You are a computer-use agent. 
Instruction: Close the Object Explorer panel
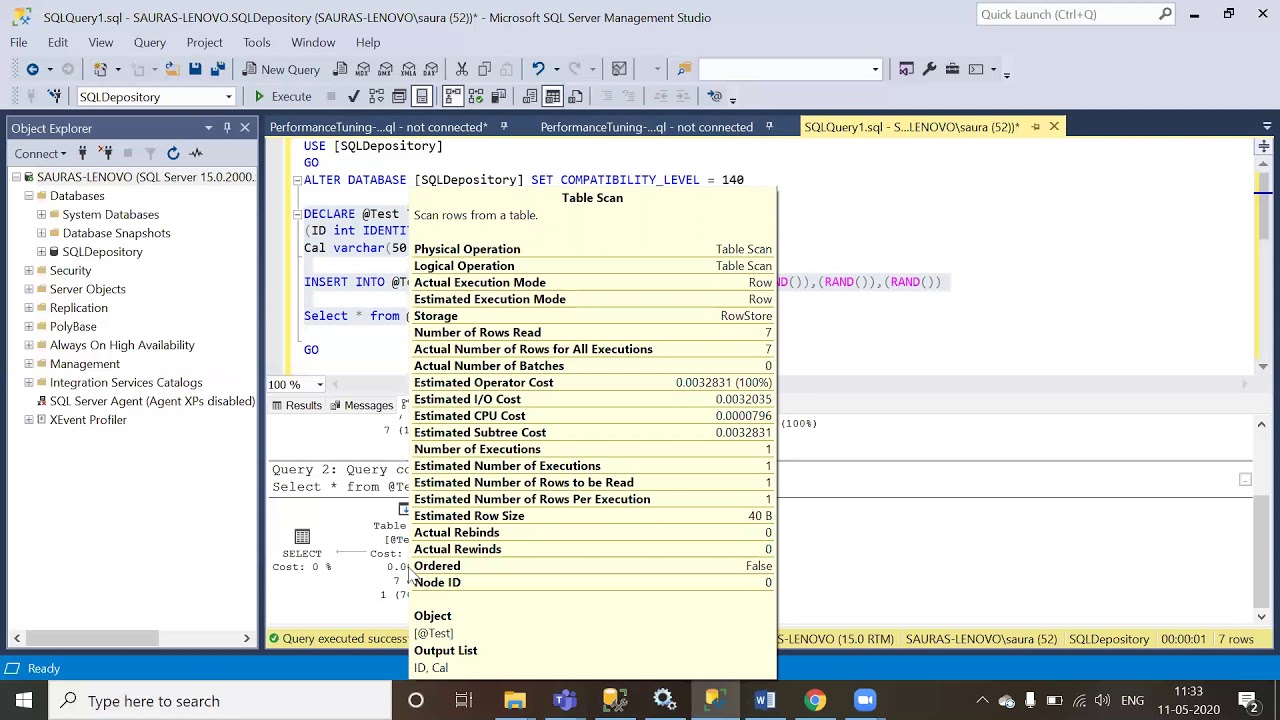245,127
